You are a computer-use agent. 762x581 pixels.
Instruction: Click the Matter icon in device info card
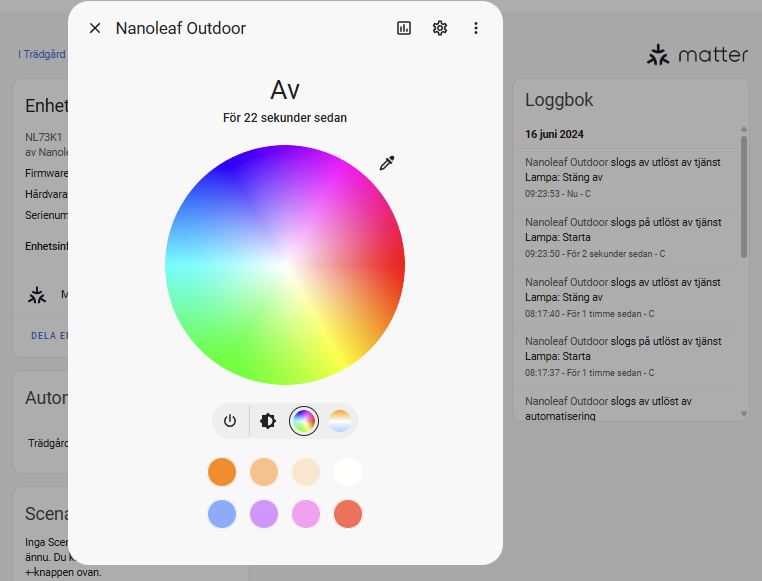(37, 295)
